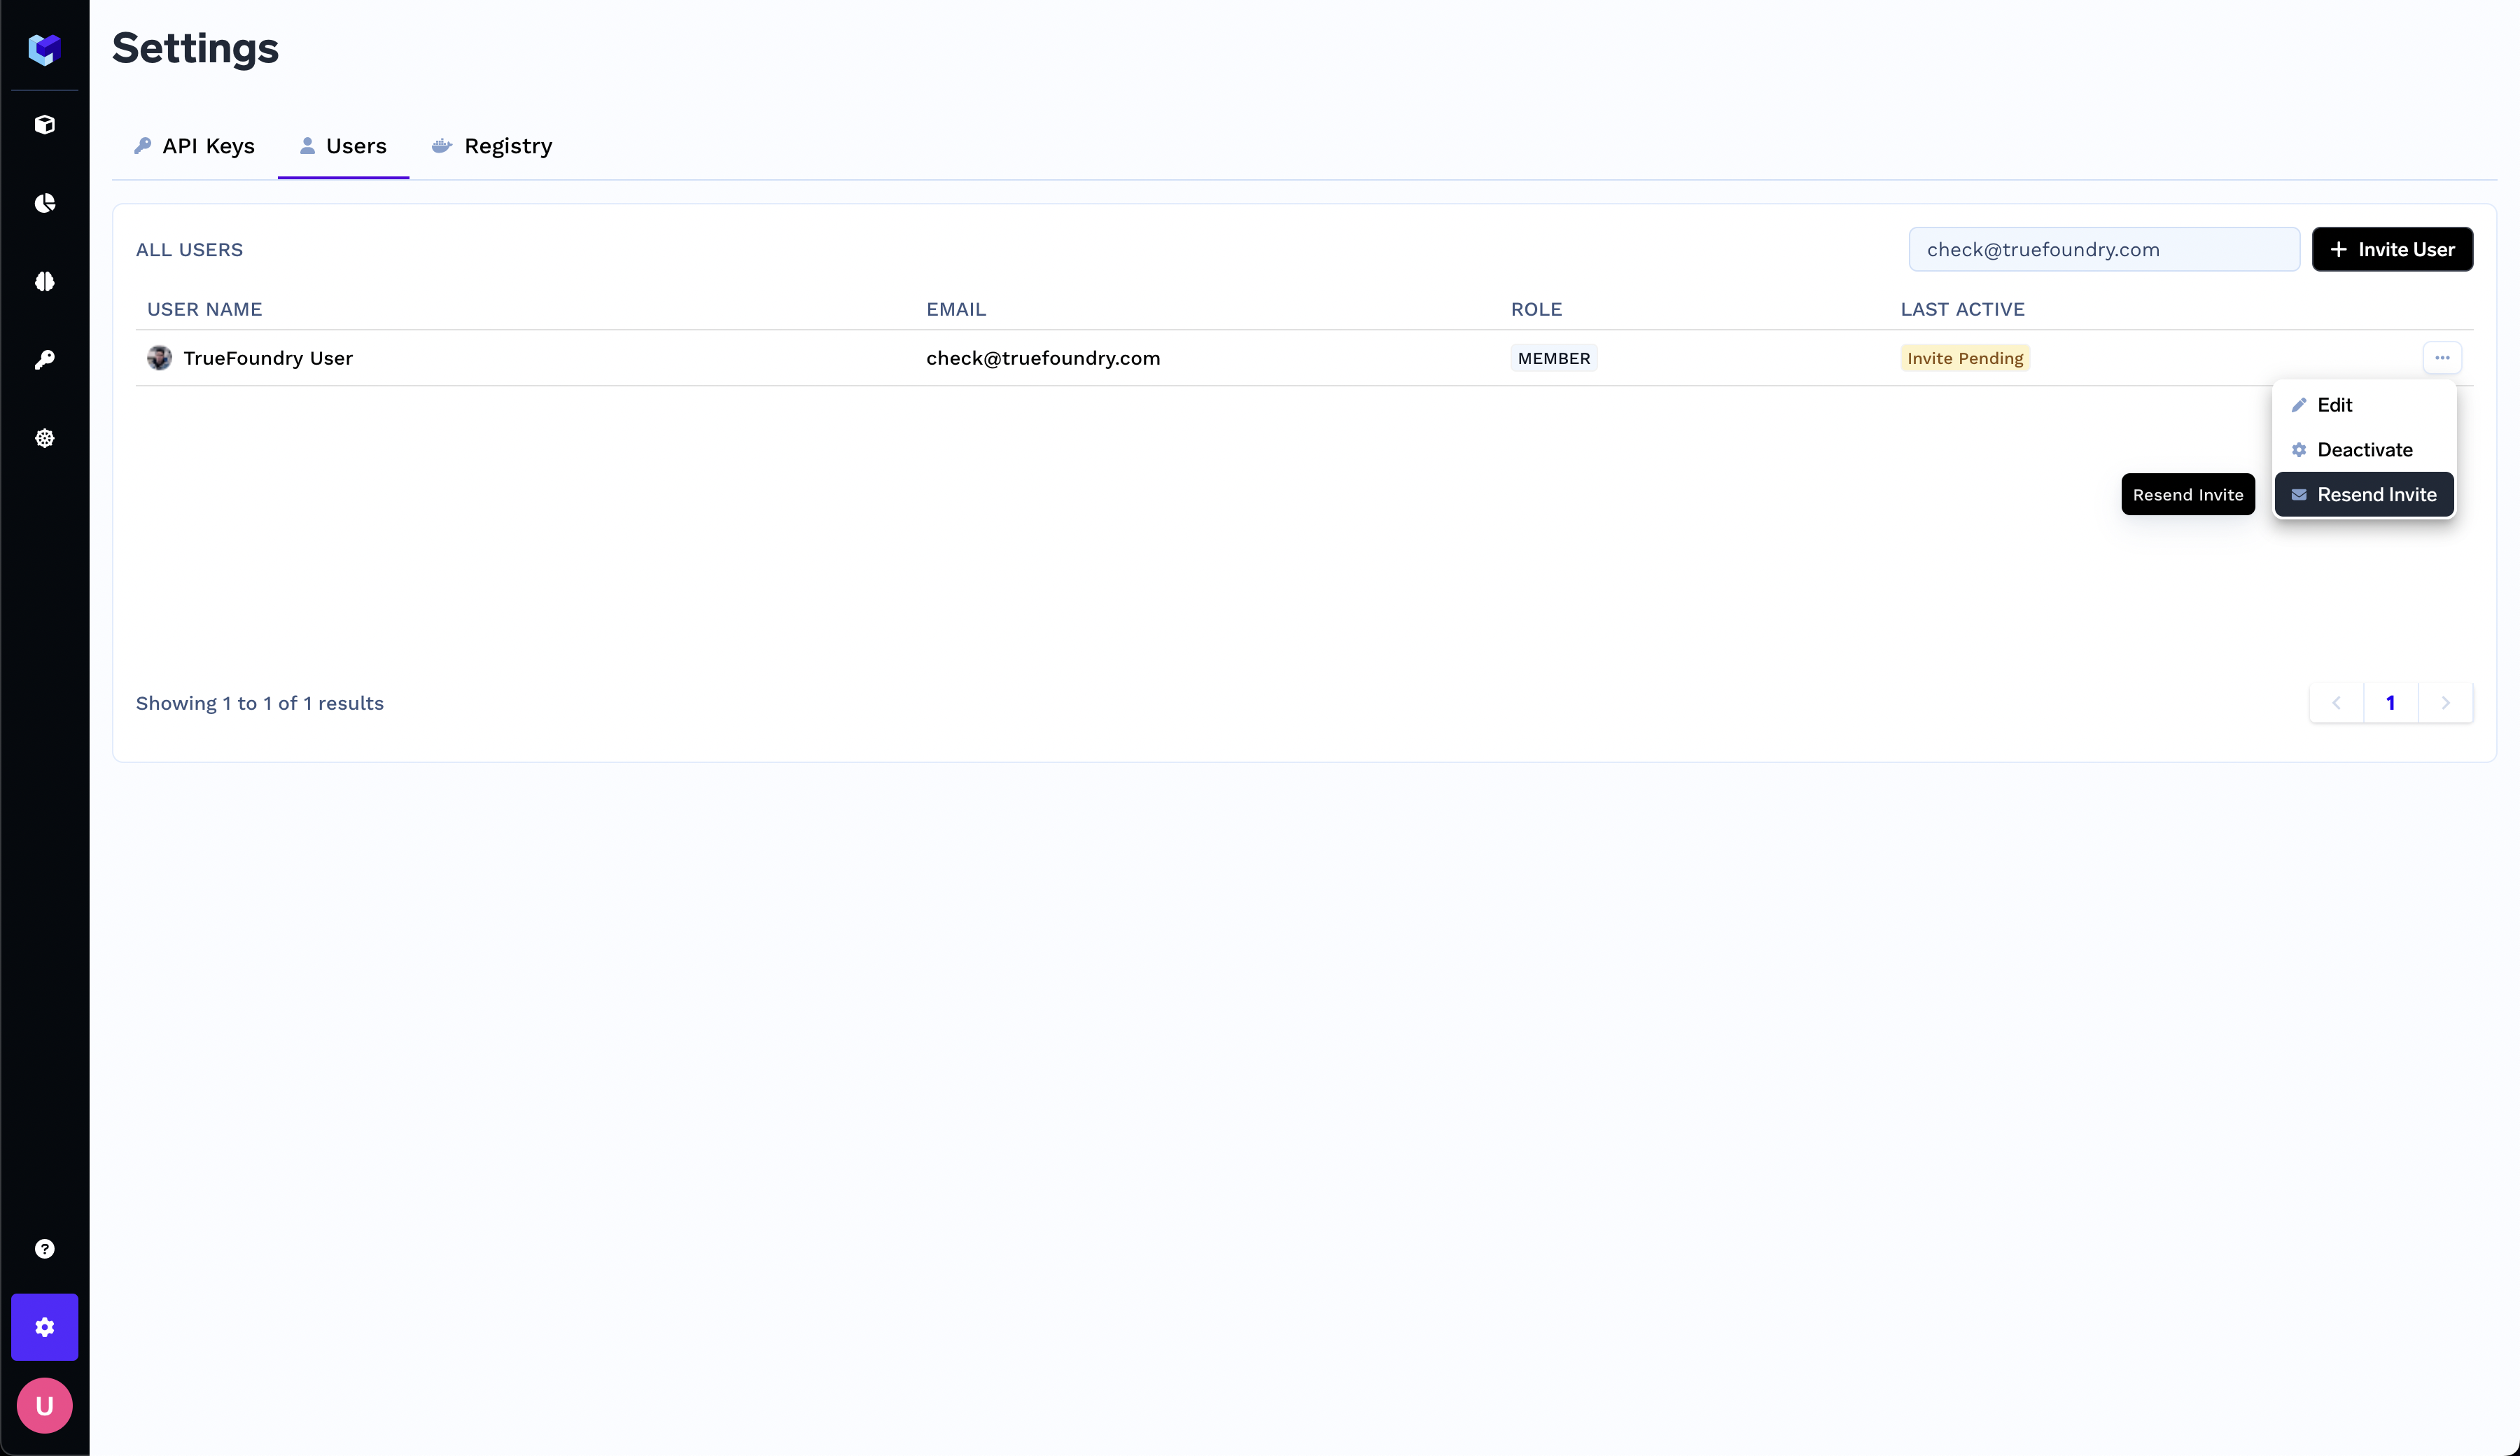Open three-dots menu for TrueFoundry User
The width and height of the screenshot is (2520, 1456).
pyautogui.click(x=2442, y=358)
